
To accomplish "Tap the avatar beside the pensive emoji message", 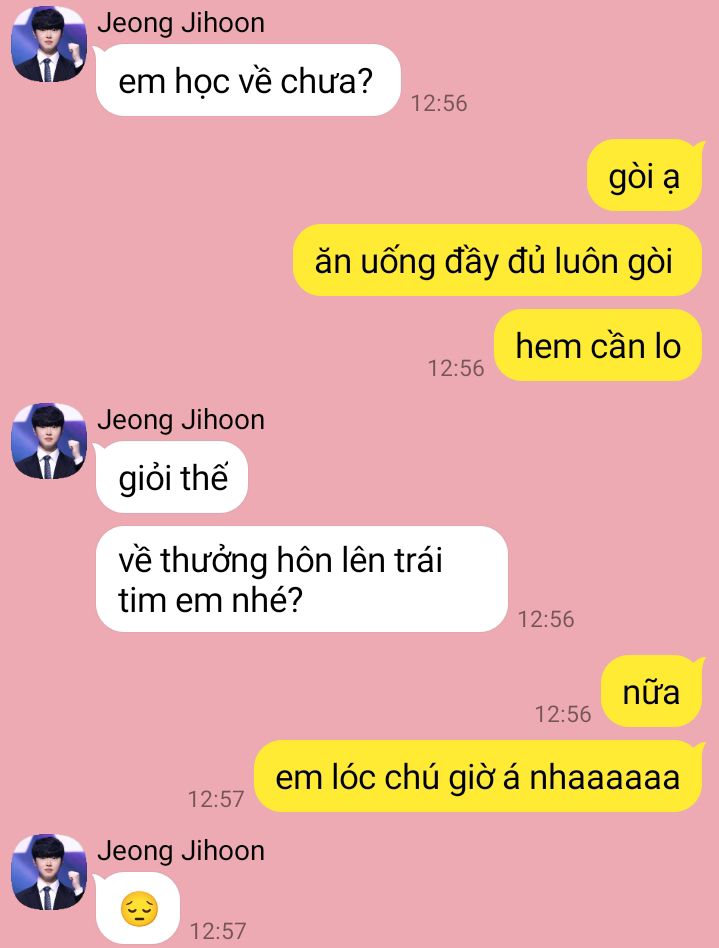I will pos(49,872).
